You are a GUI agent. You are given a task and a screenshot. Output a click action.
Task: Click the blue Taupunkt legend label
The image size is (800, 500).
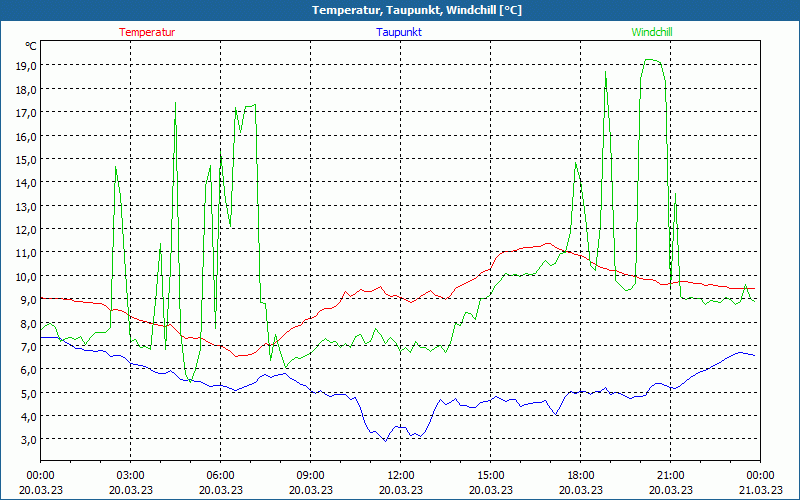pyautogui.click(x=399, y=32)
